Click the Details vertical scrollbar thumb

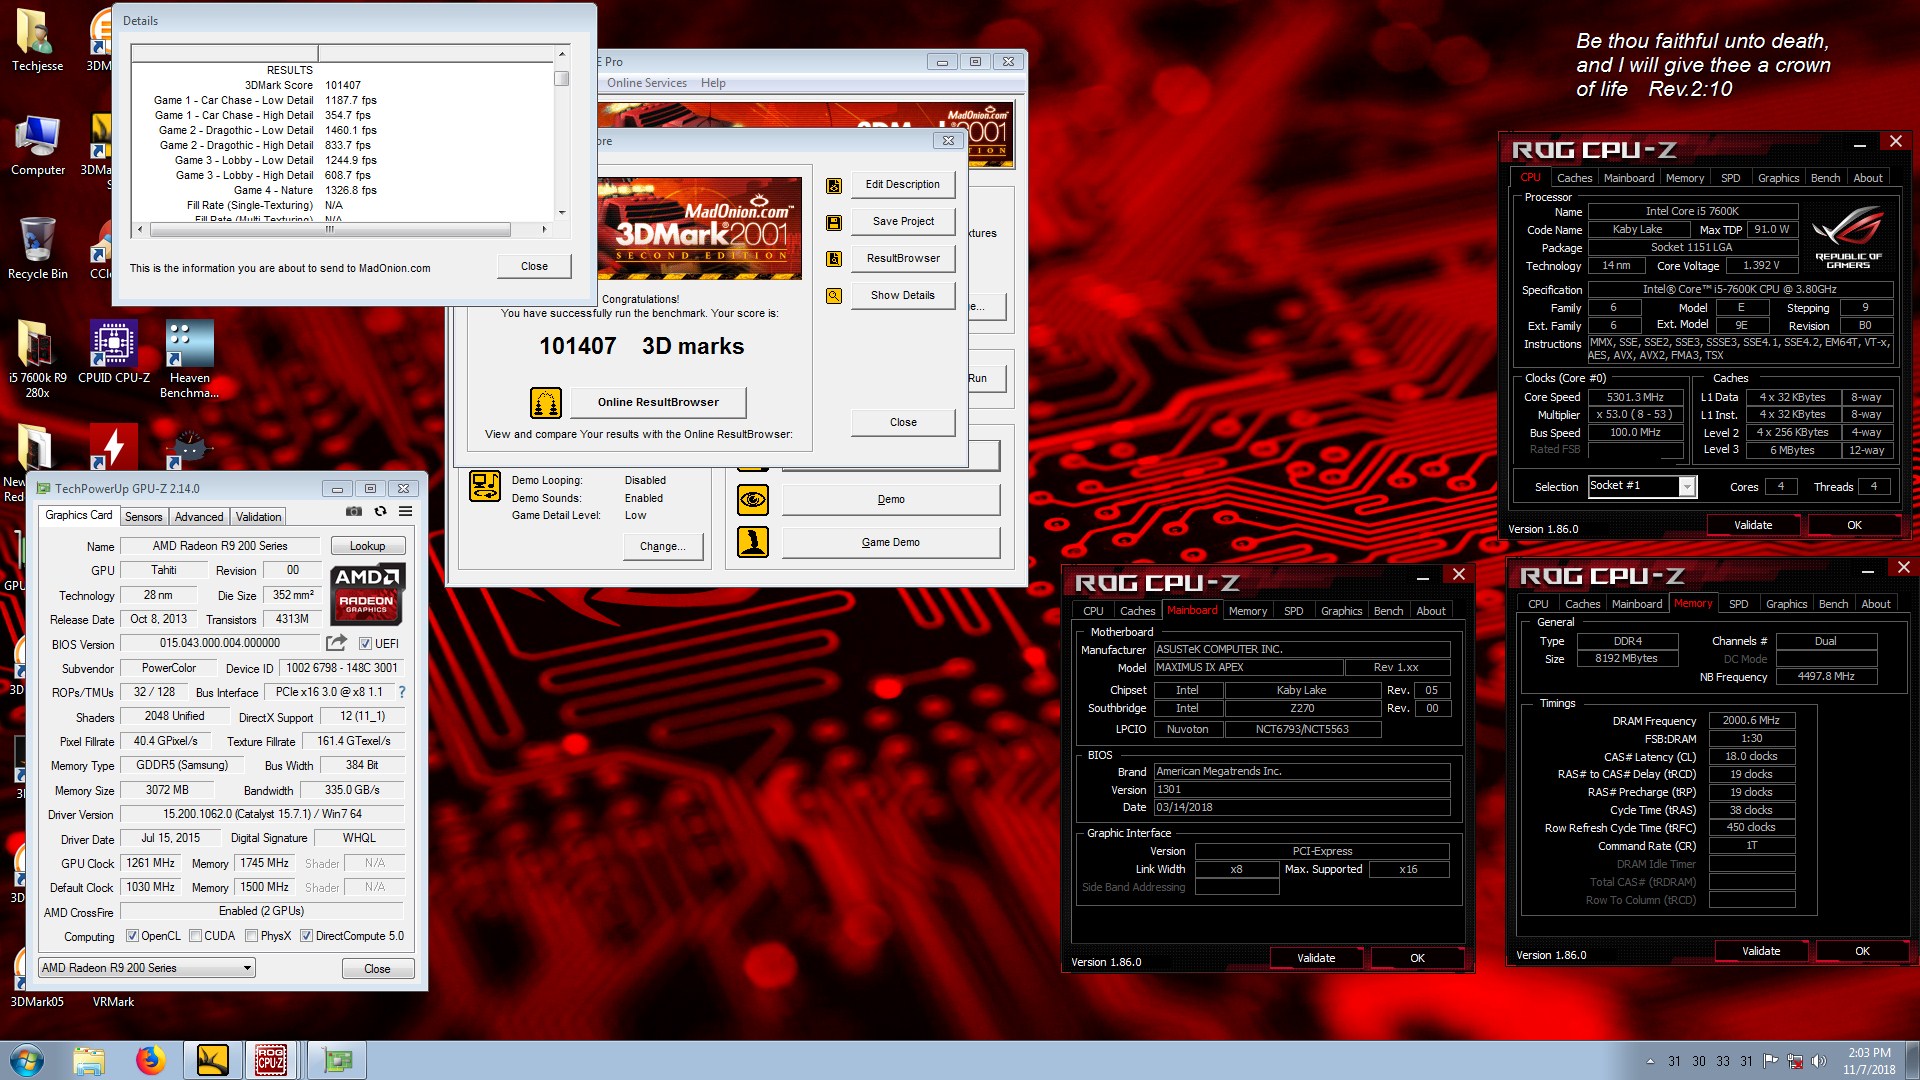tap(562, 78)
